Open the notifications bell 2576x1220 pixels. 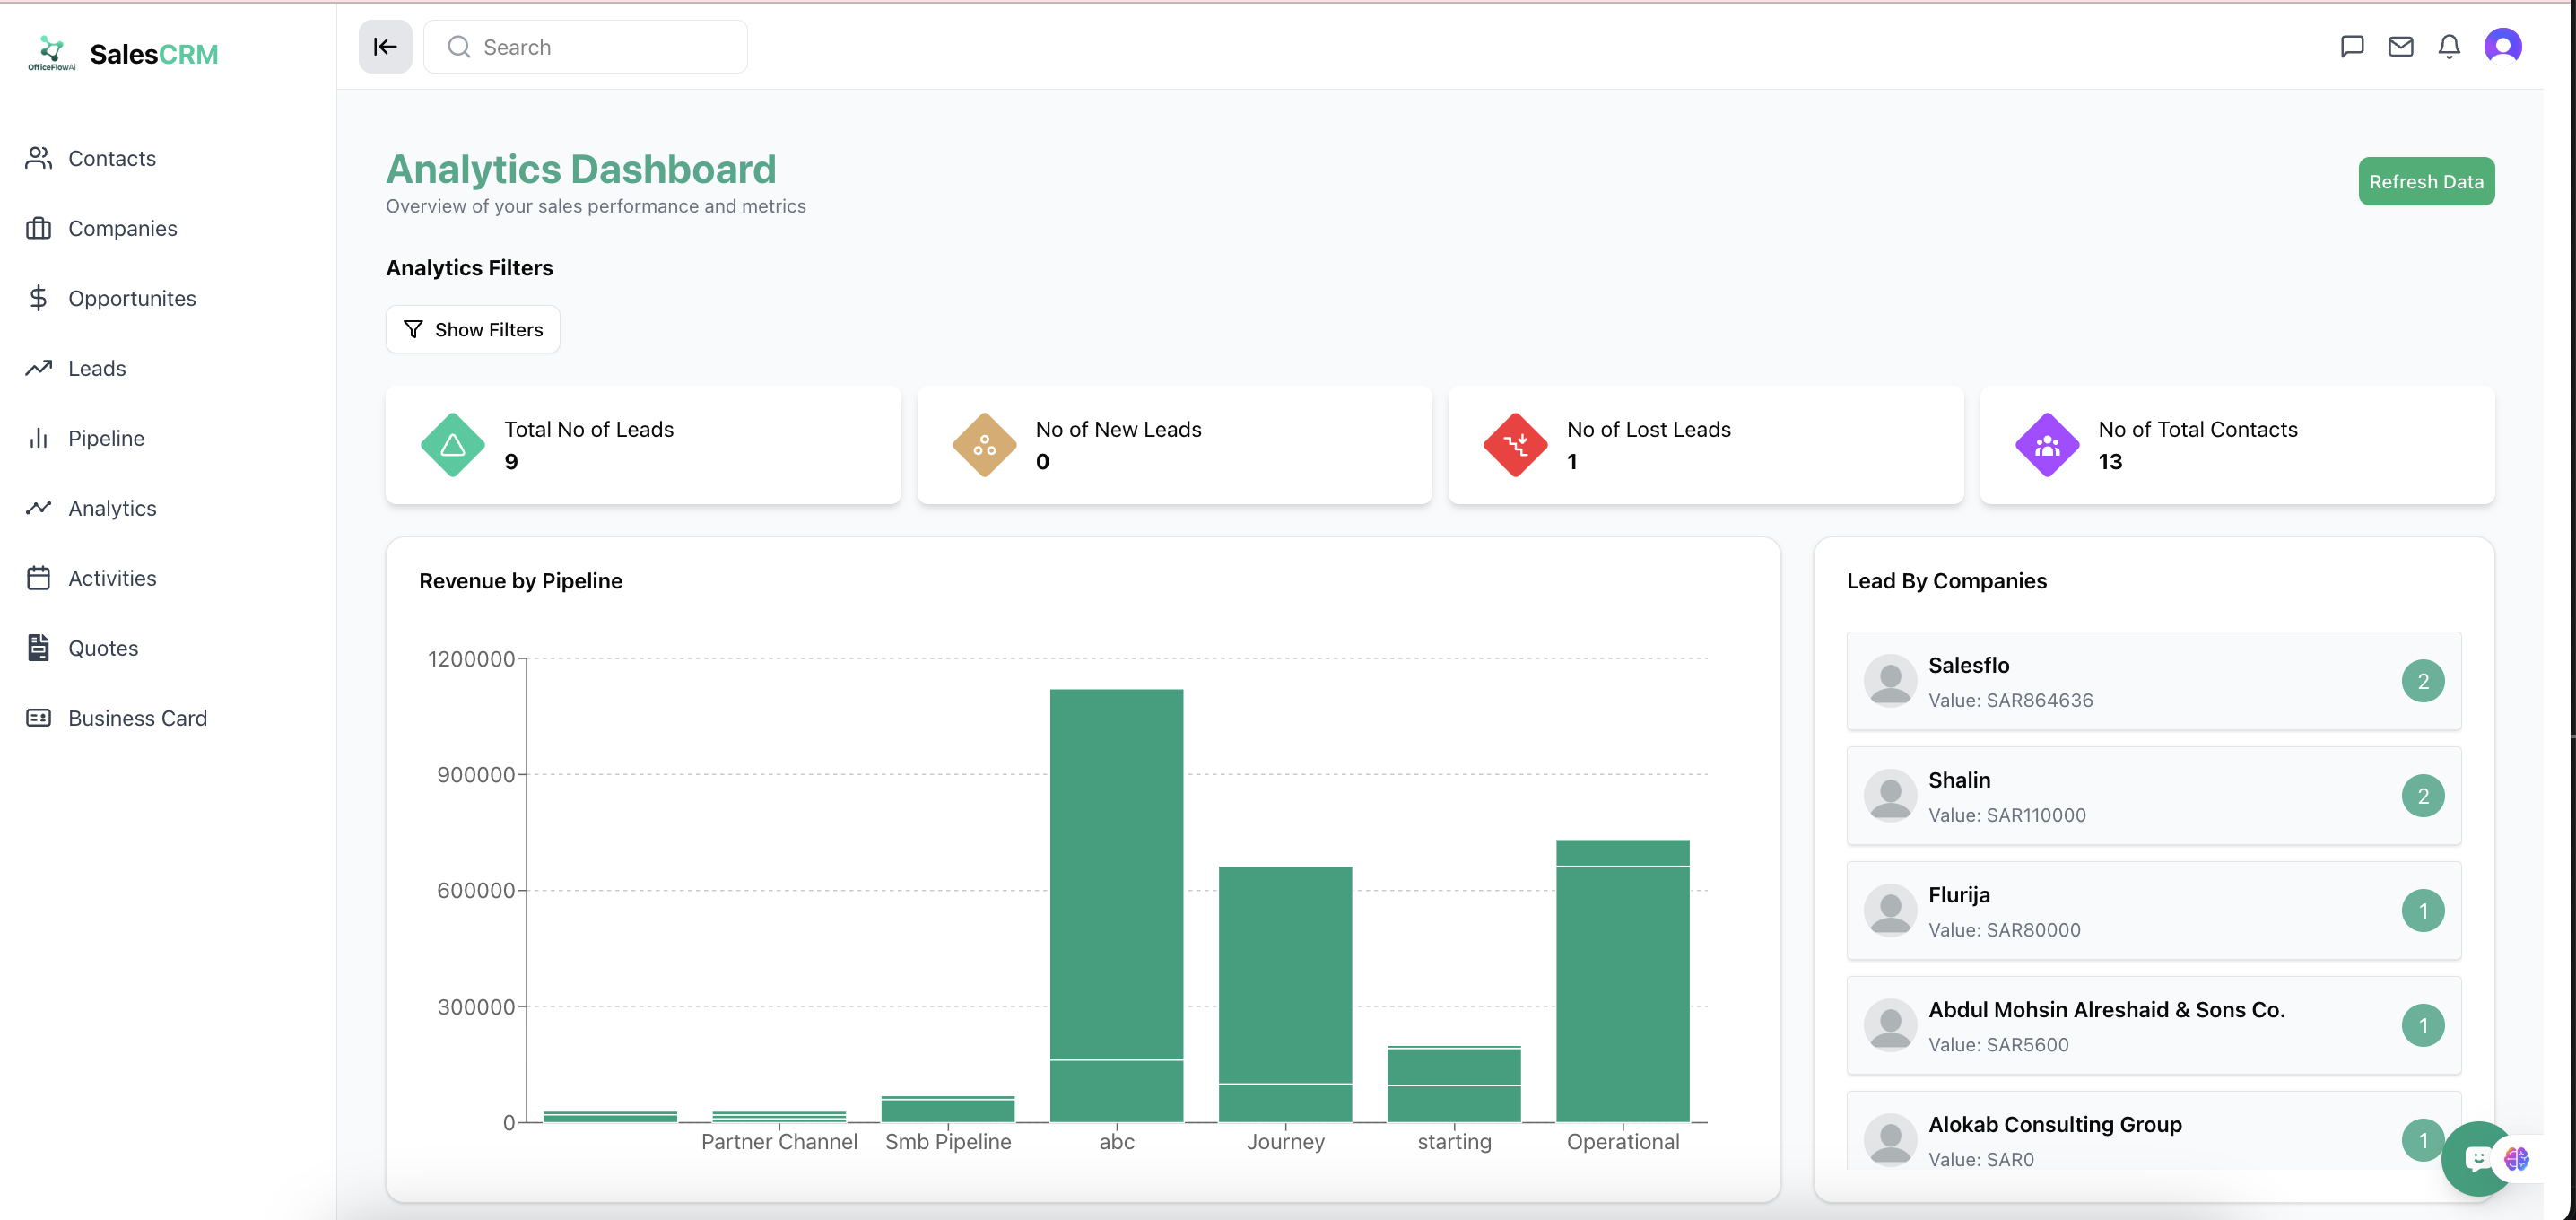tap(2449, 47)
